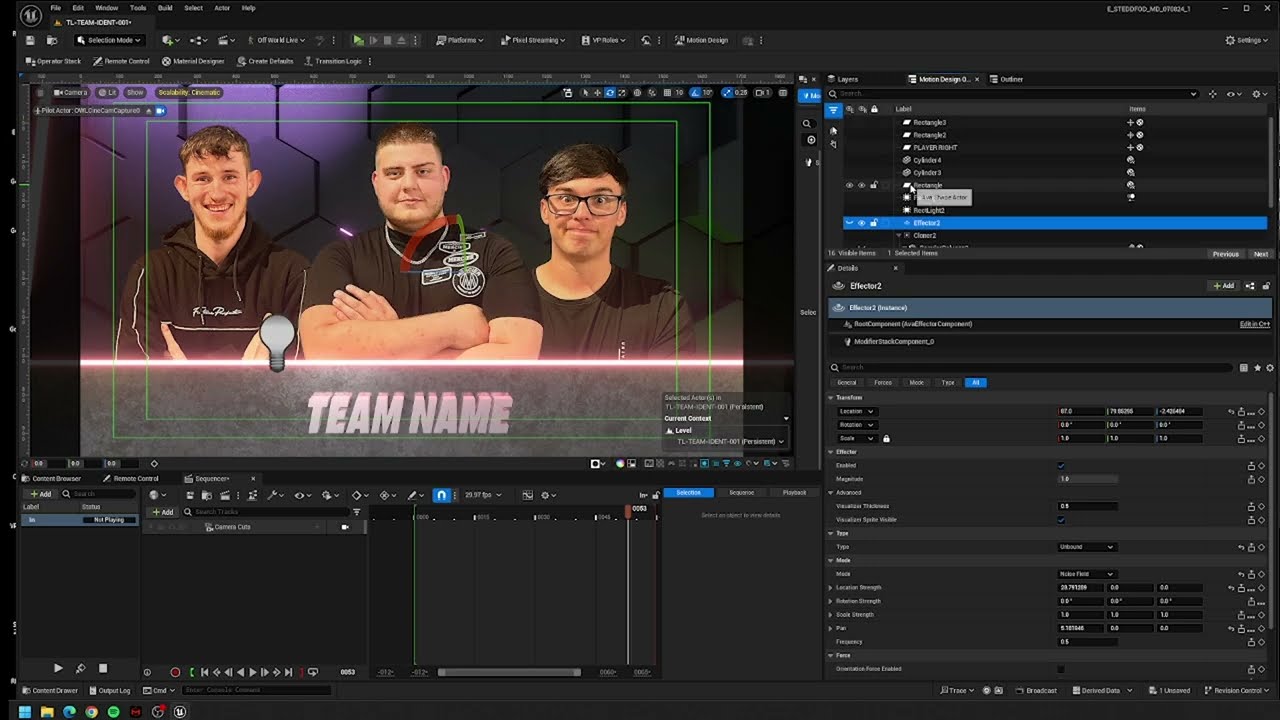Open the viewport Camera options button
1280x720 pixels.
point(72,92)
